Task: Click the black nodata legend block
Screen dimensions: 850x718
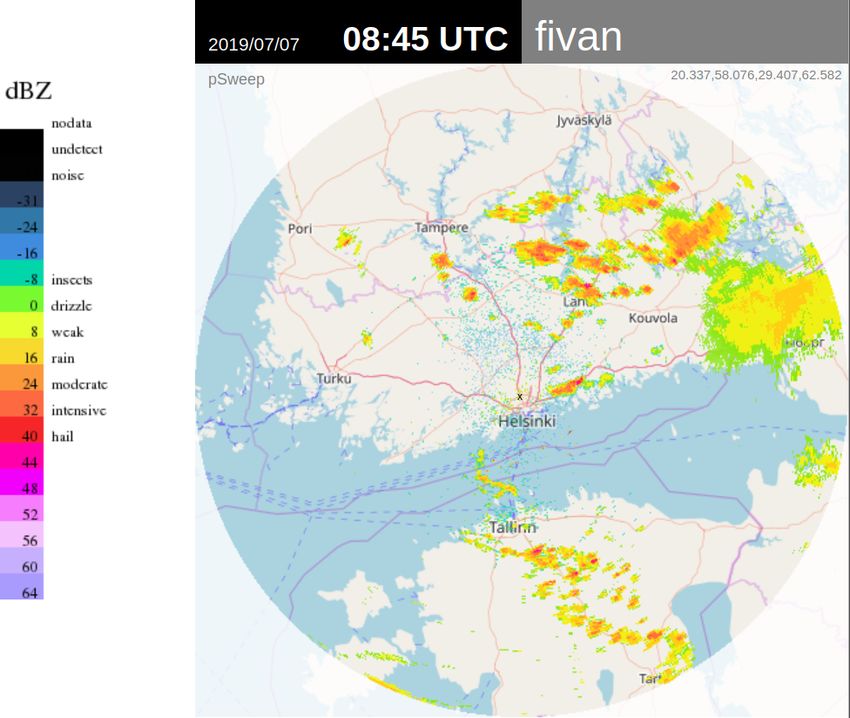Action: pos(22,155)
